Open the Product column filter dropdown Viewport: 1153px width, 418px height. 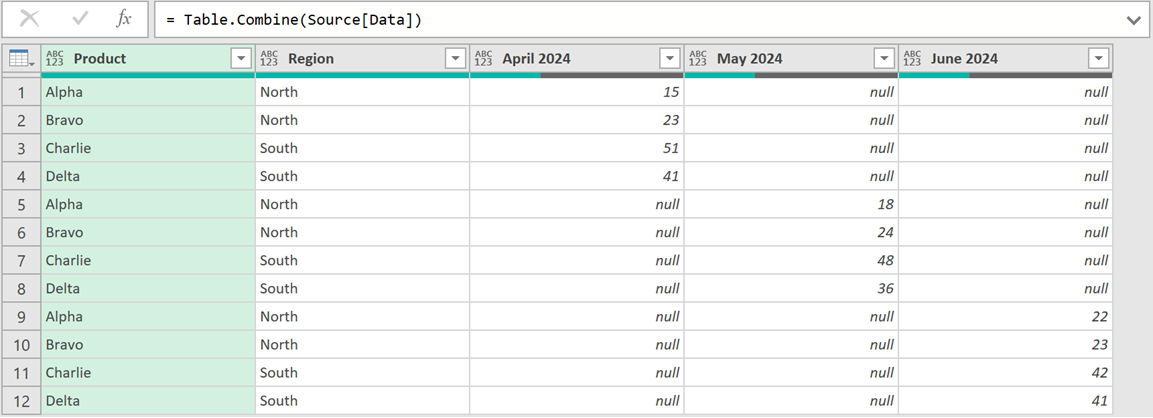241,59
